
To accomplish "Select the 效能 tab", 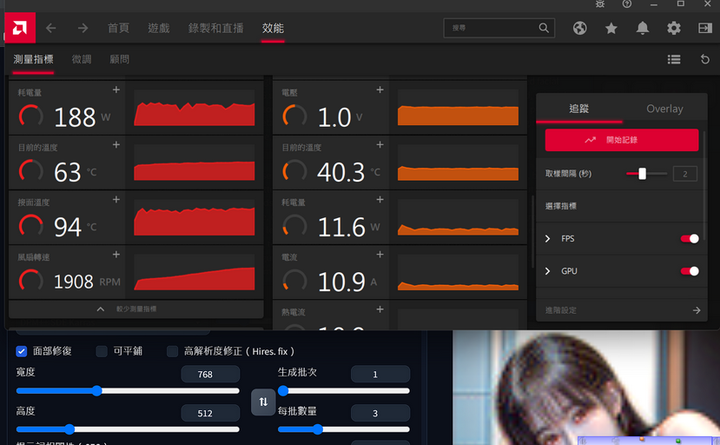I will 273,28.
